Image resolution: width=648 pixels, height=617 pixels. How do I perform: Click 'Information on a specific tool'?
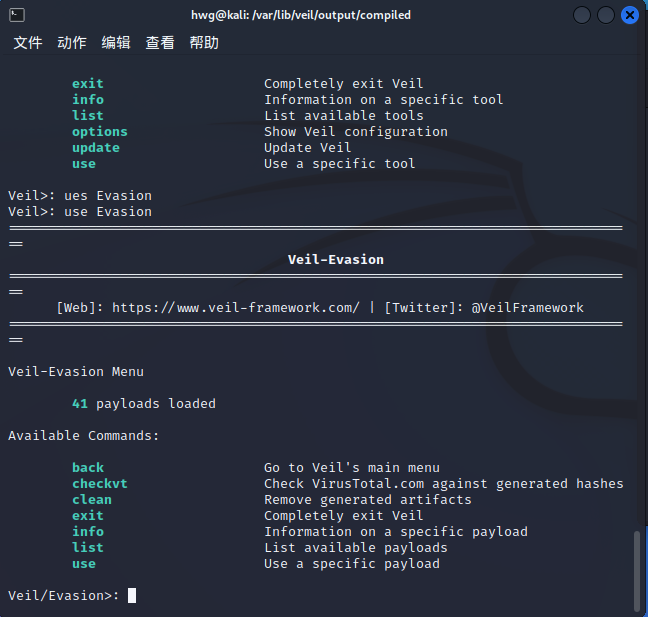[x=384, y=100]
